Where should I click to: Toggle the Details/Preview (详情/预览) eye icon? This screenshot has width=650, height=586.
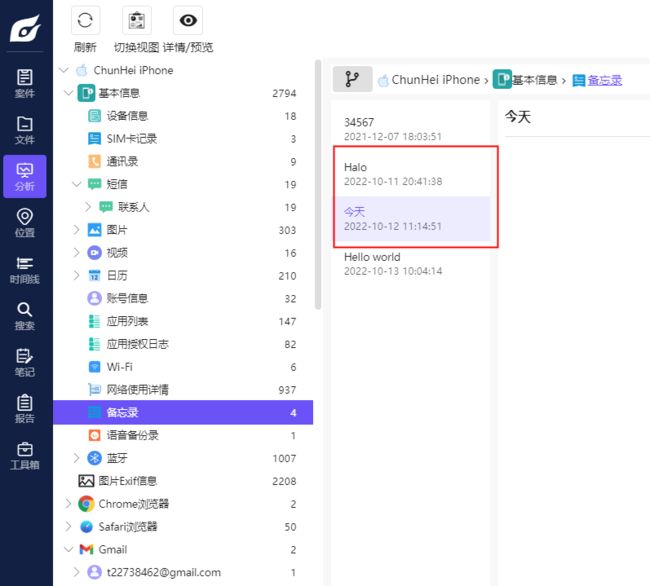click(188, 20)
